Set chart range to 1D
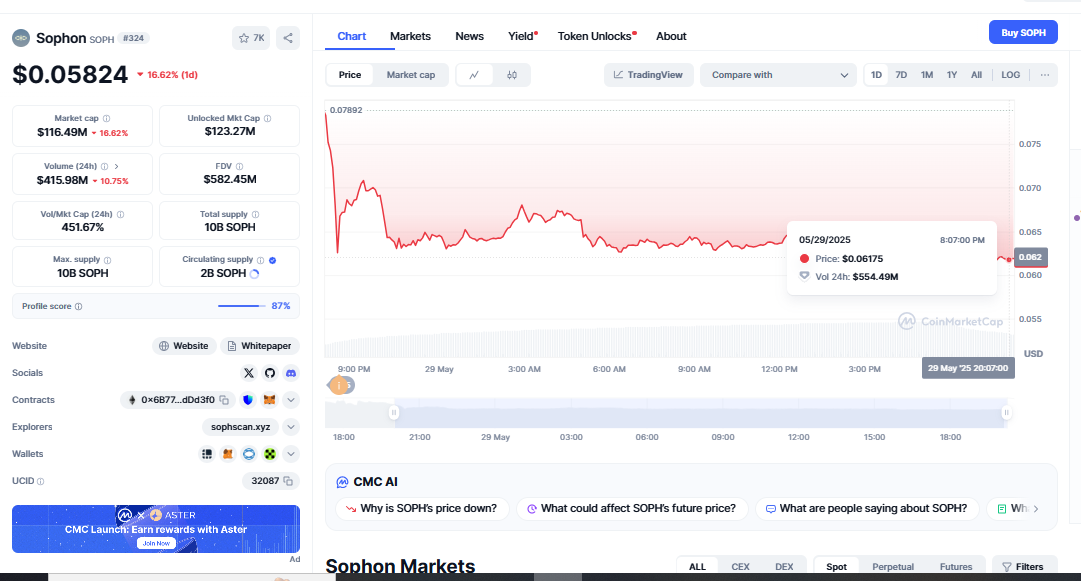1081x581 pixels. 876,74
